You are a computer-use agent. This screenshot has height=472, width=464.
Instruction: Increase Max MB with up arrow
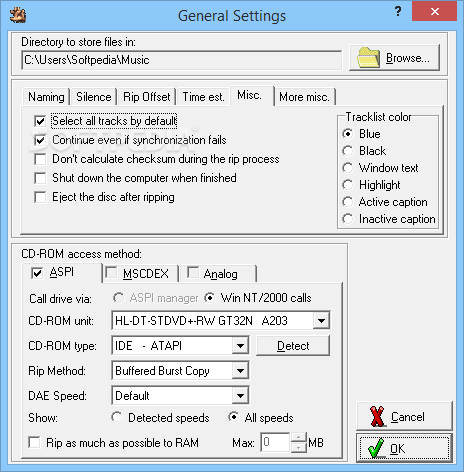[x=299, y=438]
